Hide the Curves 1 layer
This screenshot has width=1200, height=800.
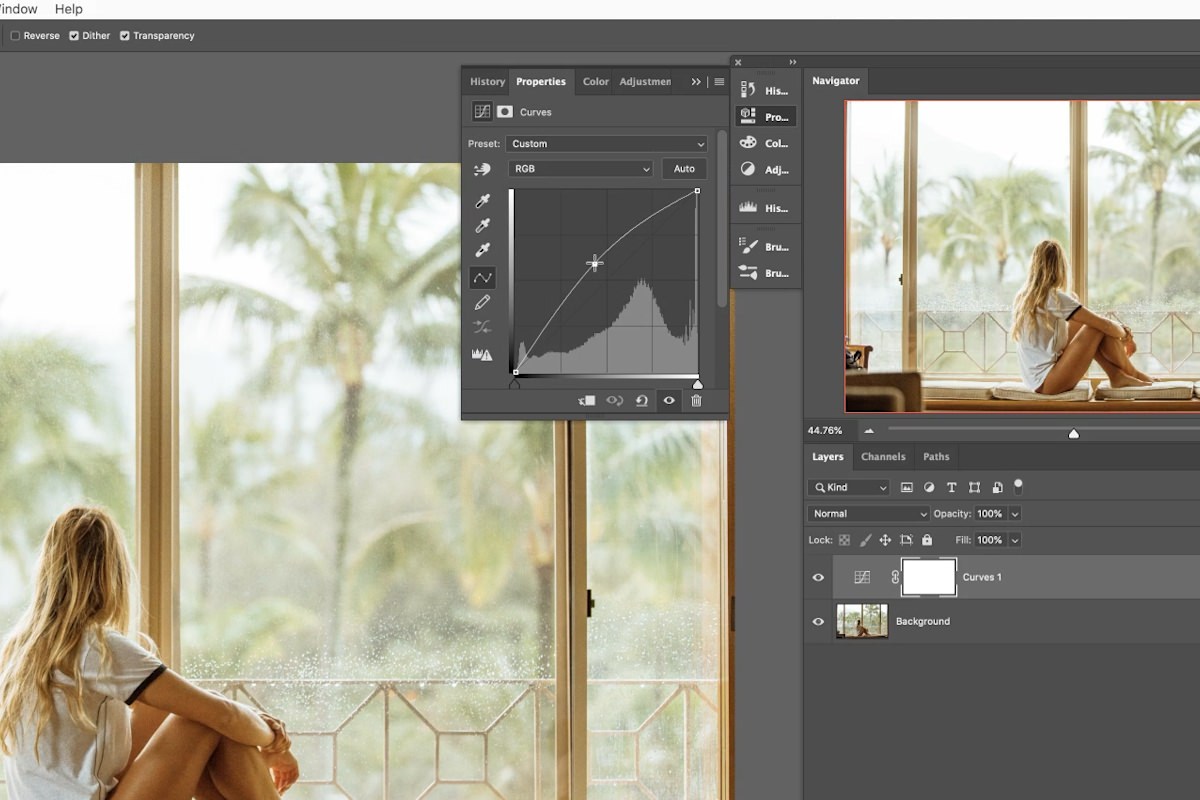[818, 577]
